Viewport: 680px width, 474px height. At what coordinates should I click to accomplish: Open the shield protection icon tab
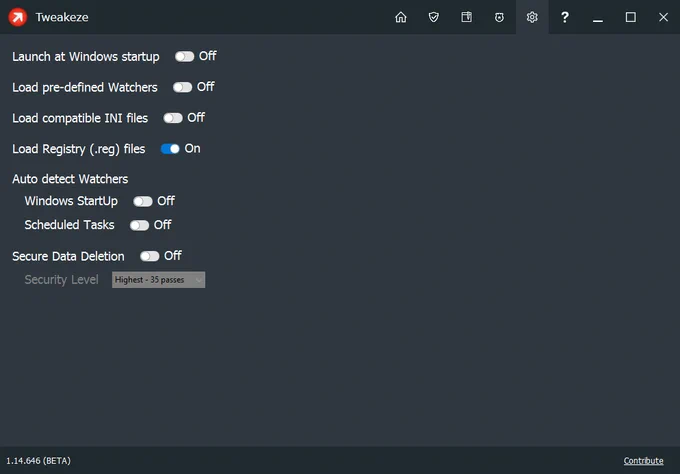(x=433, y=17)
